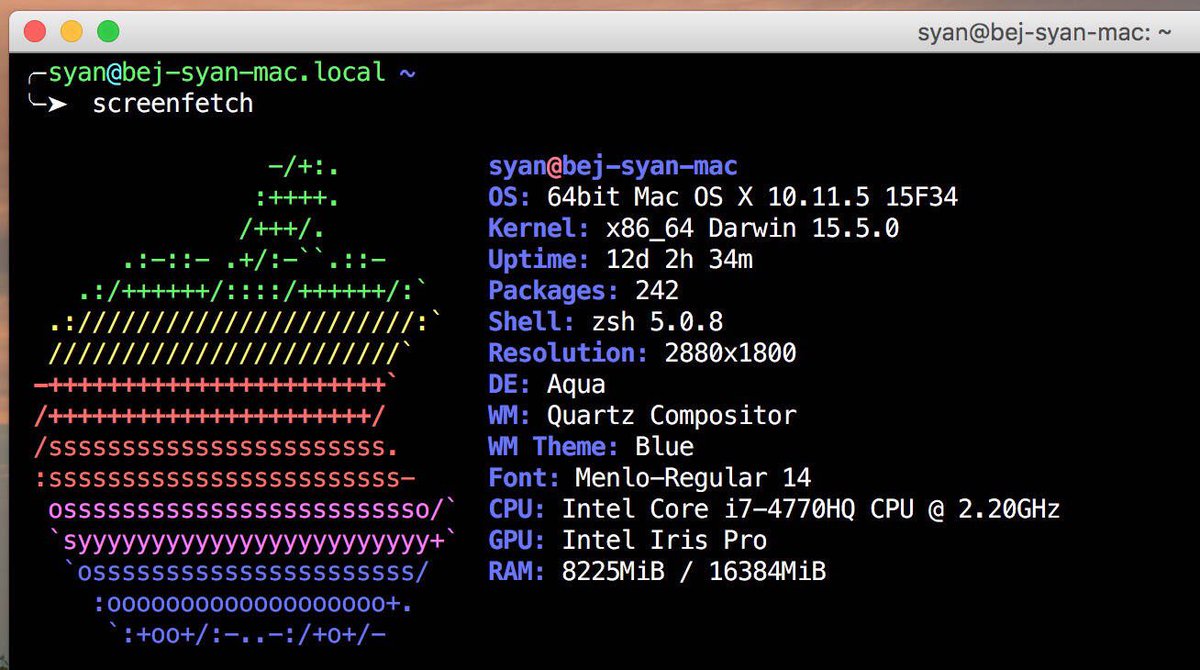Click the green zoom window button
This screenshot has height=670, width=1200.
pyautogui.click(x=107, y=31)
